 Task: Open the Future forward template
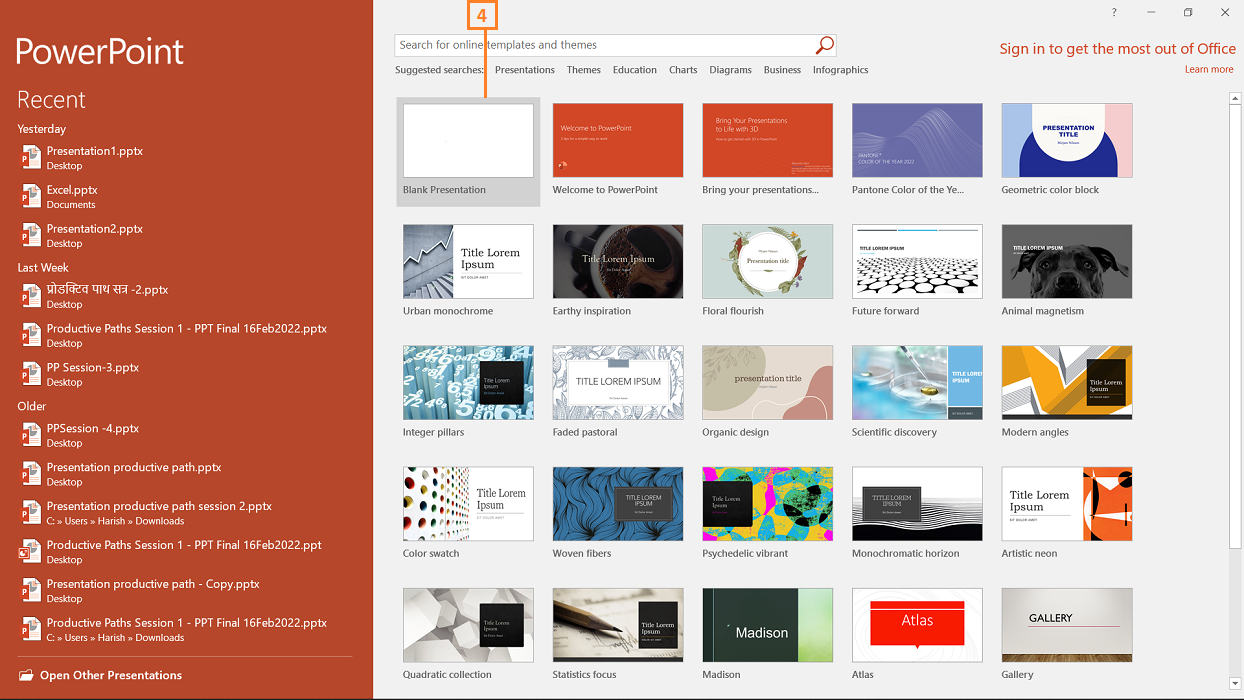pyautogui.click(x=917, y=261)
